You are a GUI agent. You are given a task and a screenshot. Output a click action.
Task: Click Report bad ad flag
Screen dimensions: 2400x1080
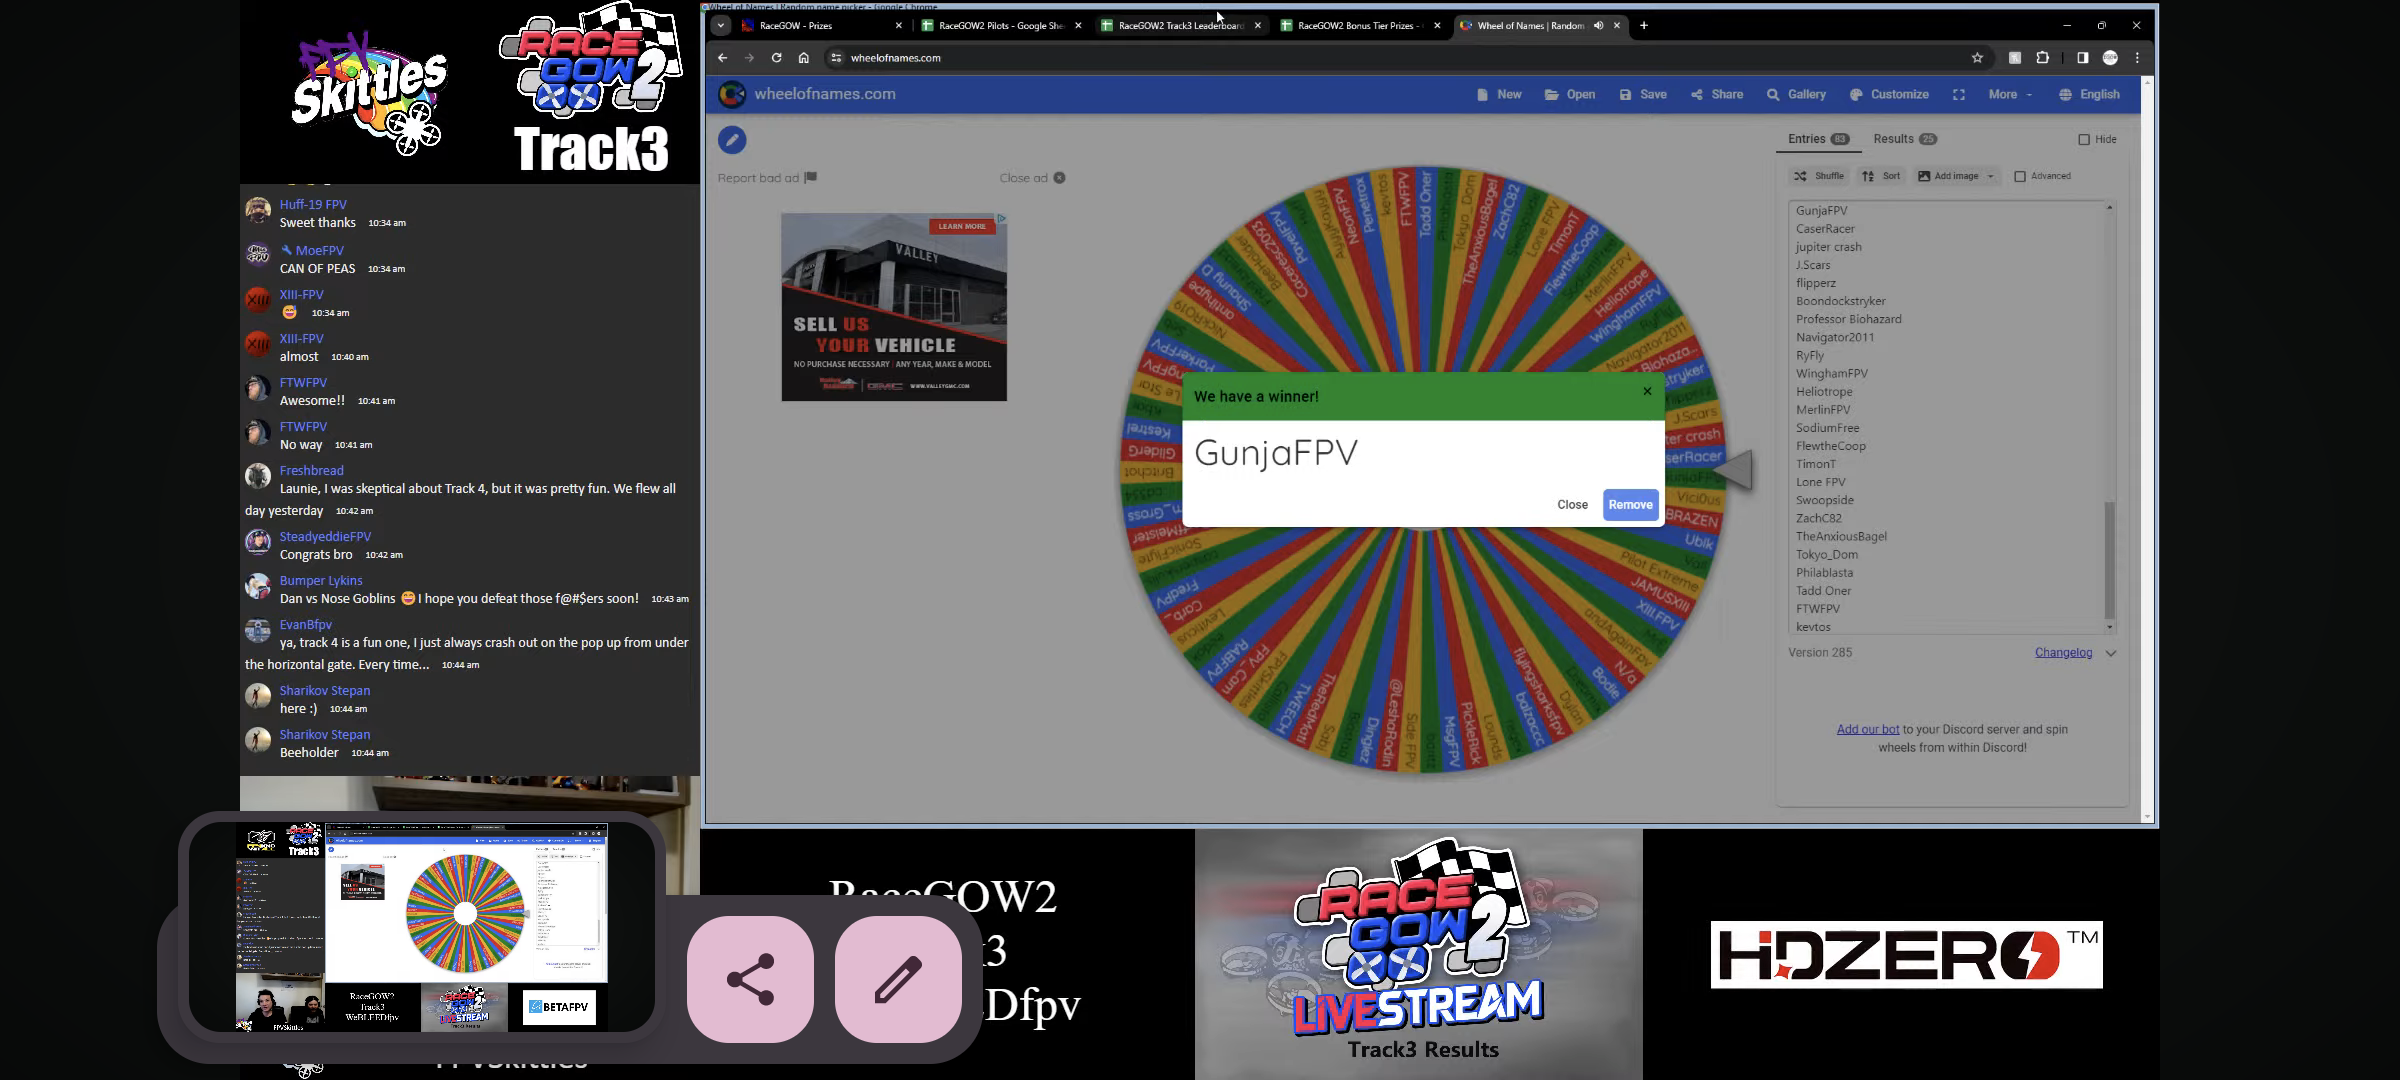767,178
